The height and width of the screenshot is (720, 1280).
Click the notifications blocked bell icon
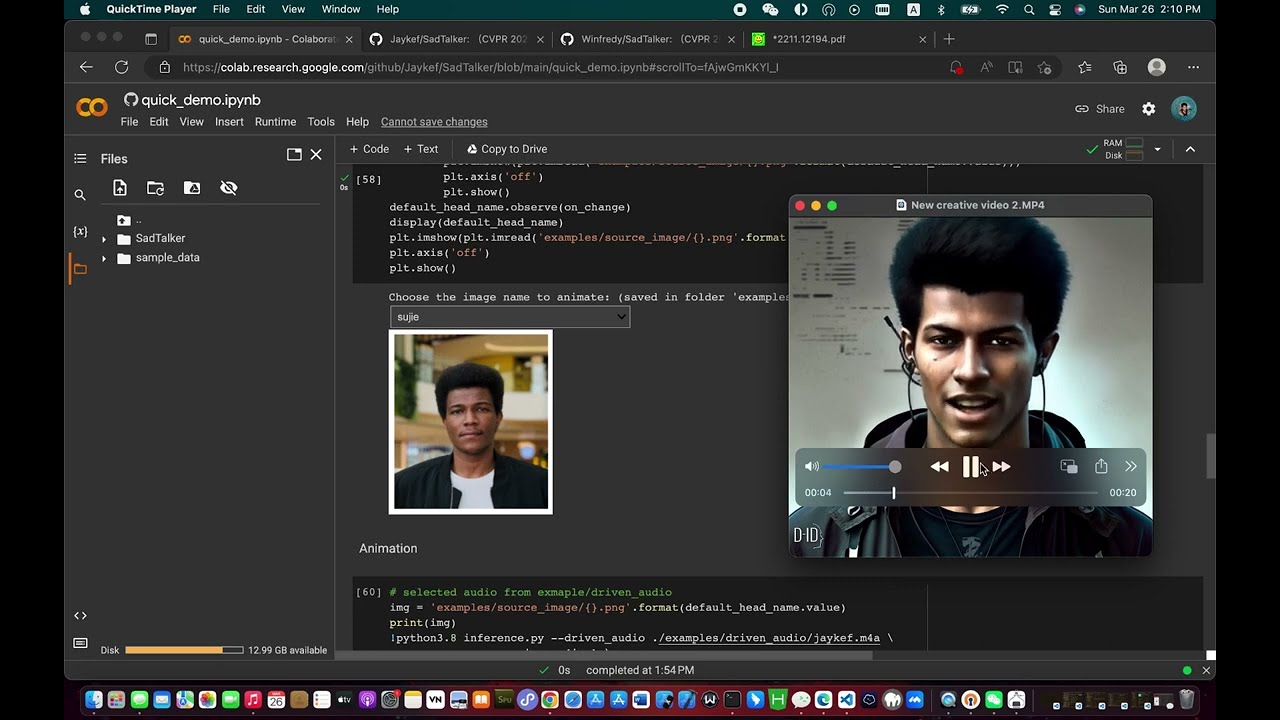coord(957,67)
